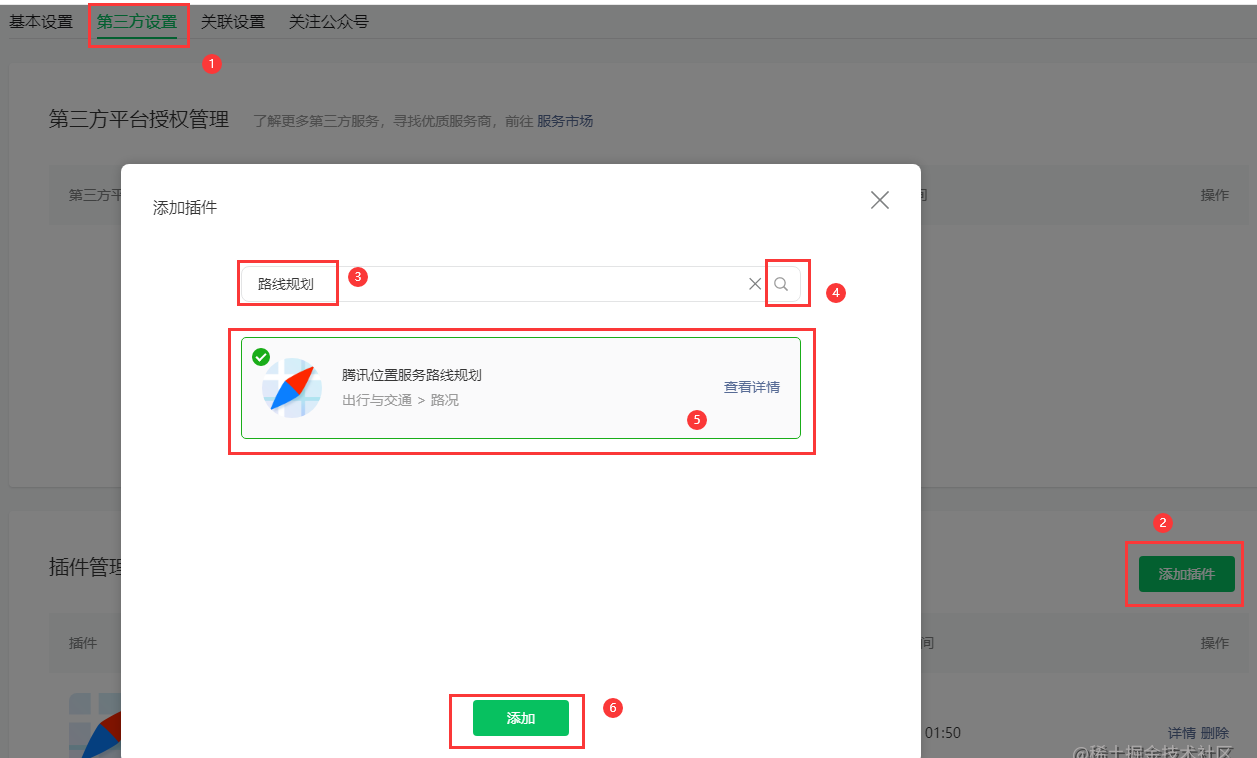Viewport: 1257px width, 758px height.
Task: Click the compass plugin icon in dialog
Action: point(291,388)
